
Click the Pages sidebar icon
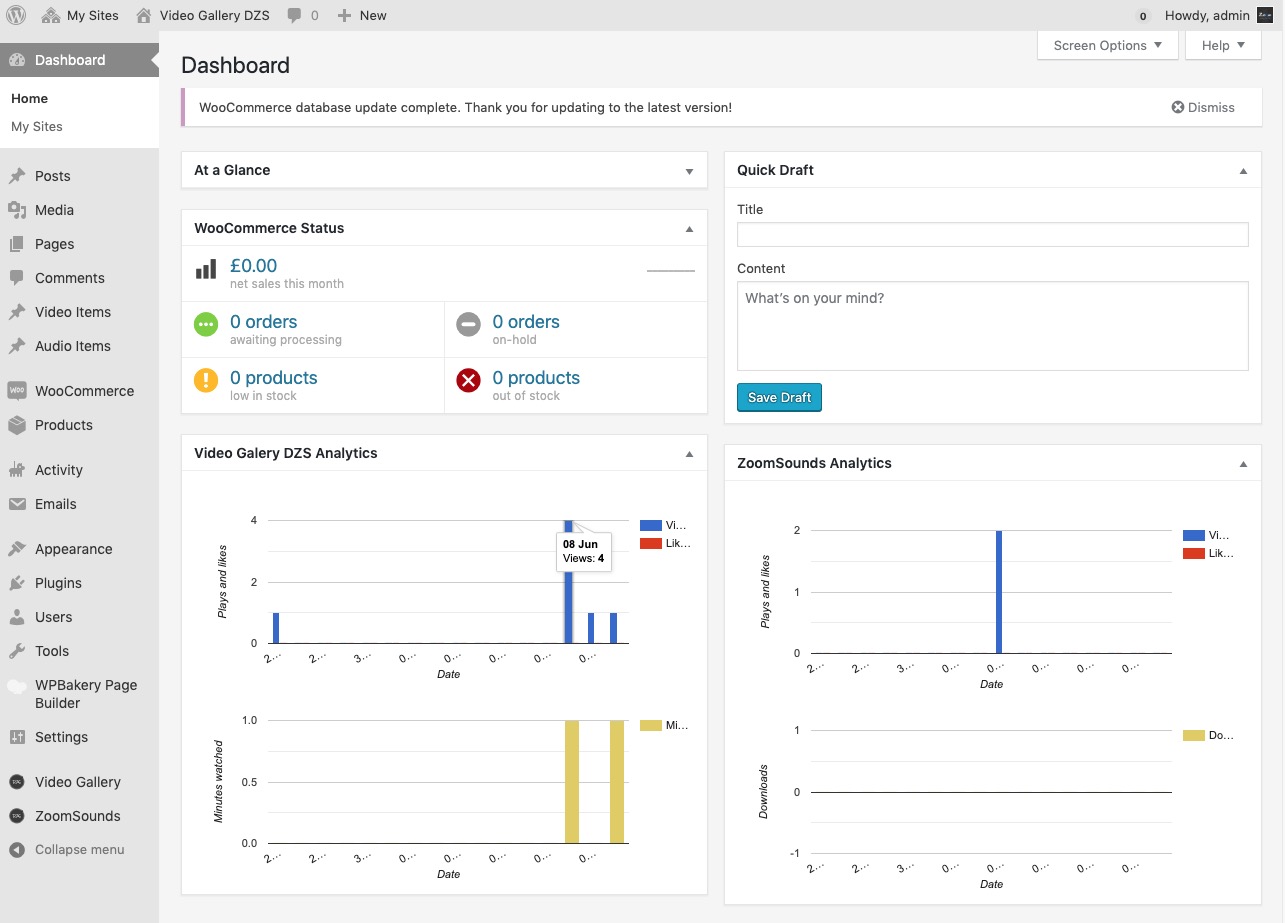click(17, 244)
